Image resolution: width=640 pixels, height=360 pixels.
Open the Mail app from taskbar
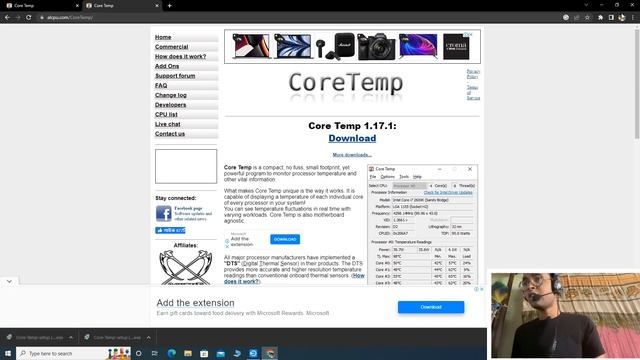pyautogui.click(x=220, y=353)
